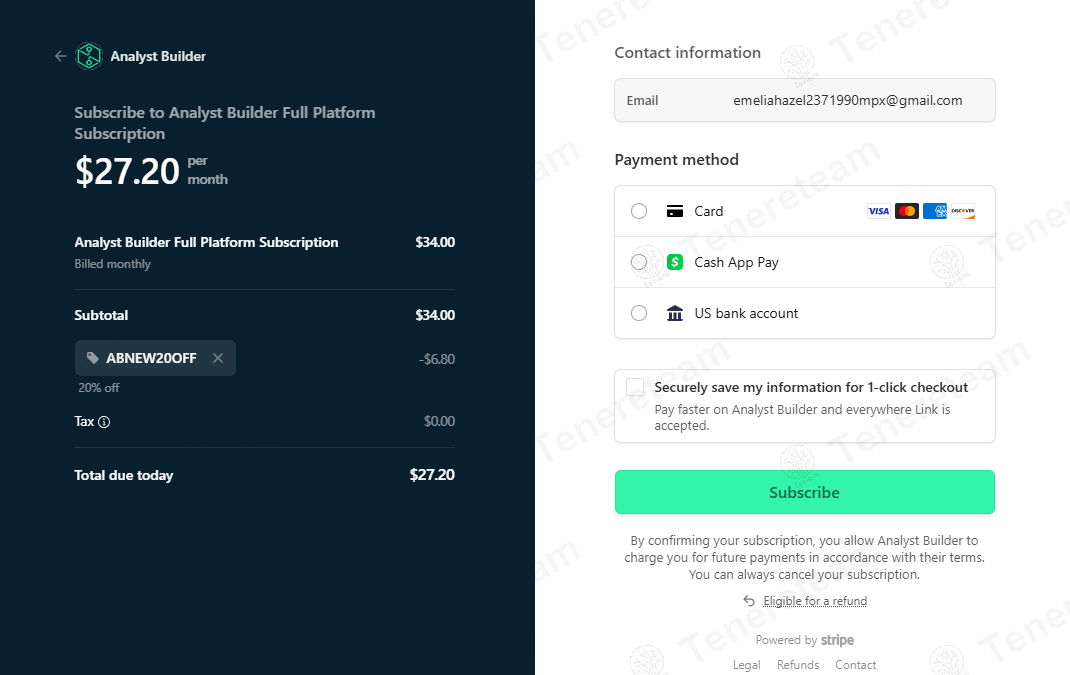
Task: Click the Visa card logo
Action: [878, 211]
